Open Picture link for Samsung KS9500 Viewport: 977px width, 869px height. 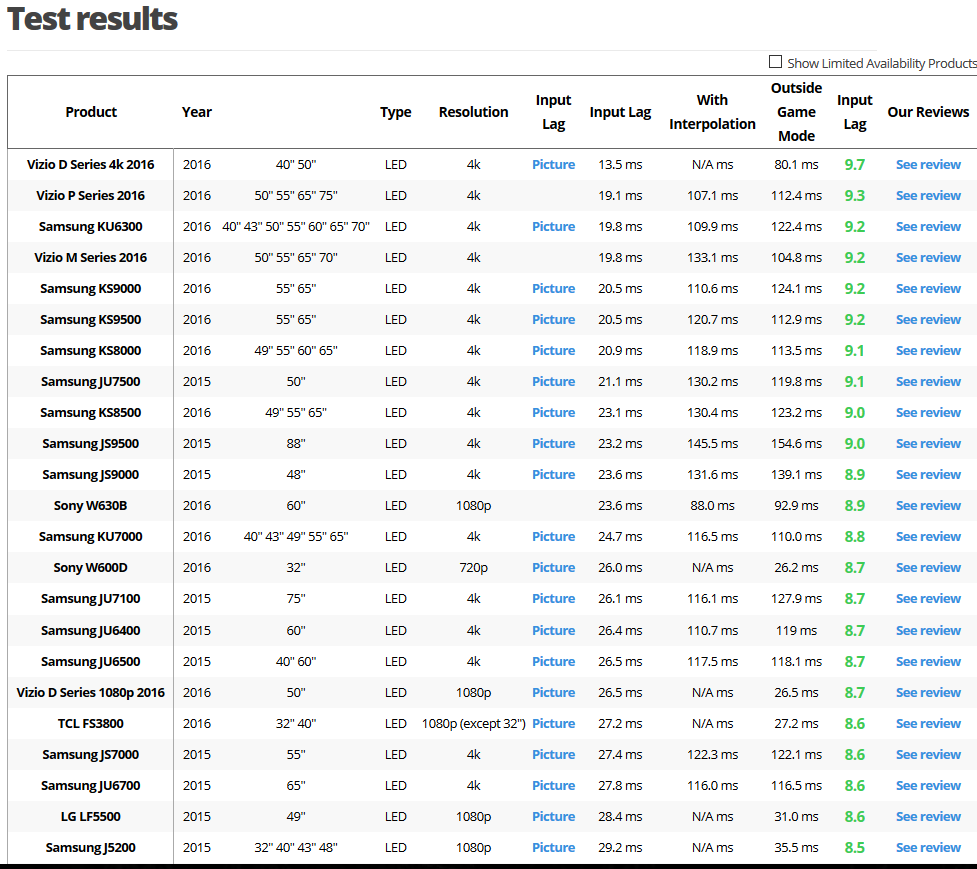coord(553,320)
